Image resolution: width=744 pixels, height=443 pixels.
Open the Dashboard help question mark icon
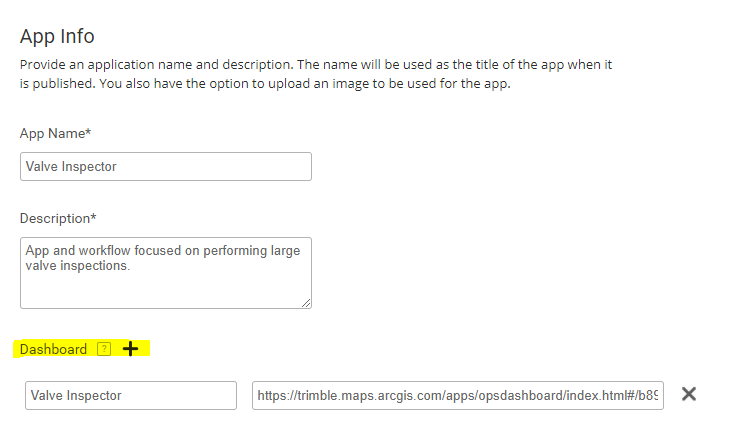[104, 349]
